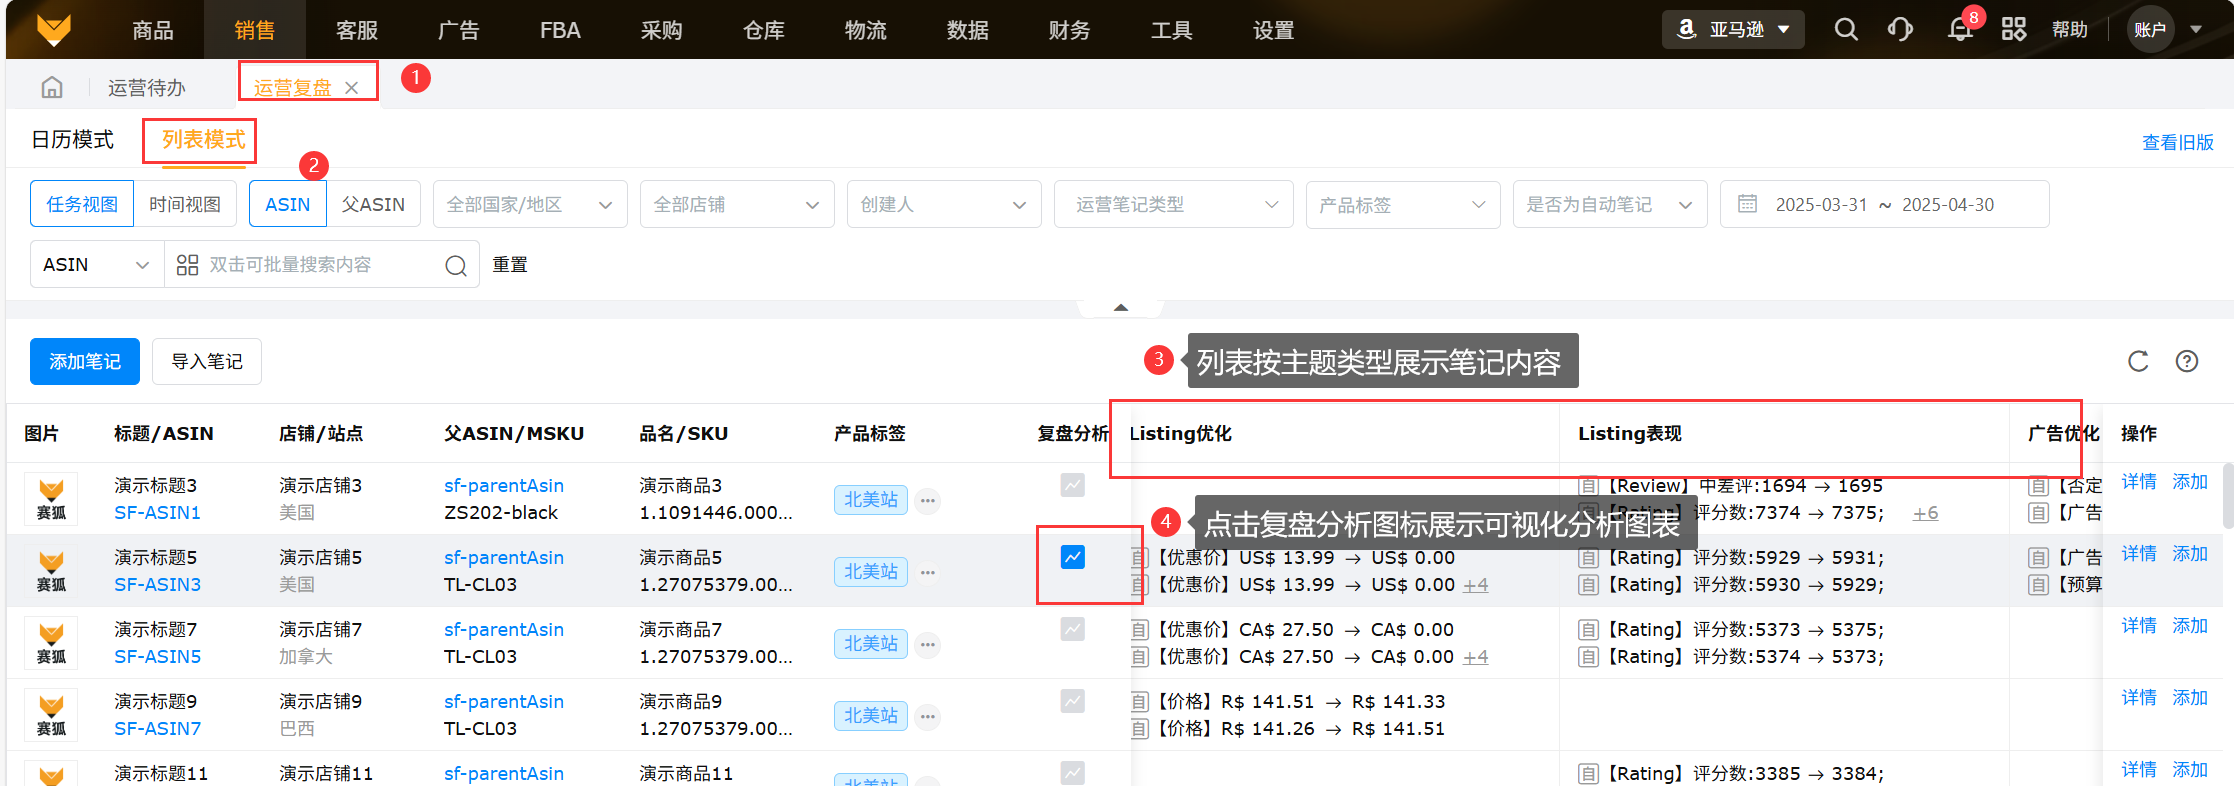Click more tags ellipsis for 演示商品7
This screenshot has width=2234, height=786.
928,644
